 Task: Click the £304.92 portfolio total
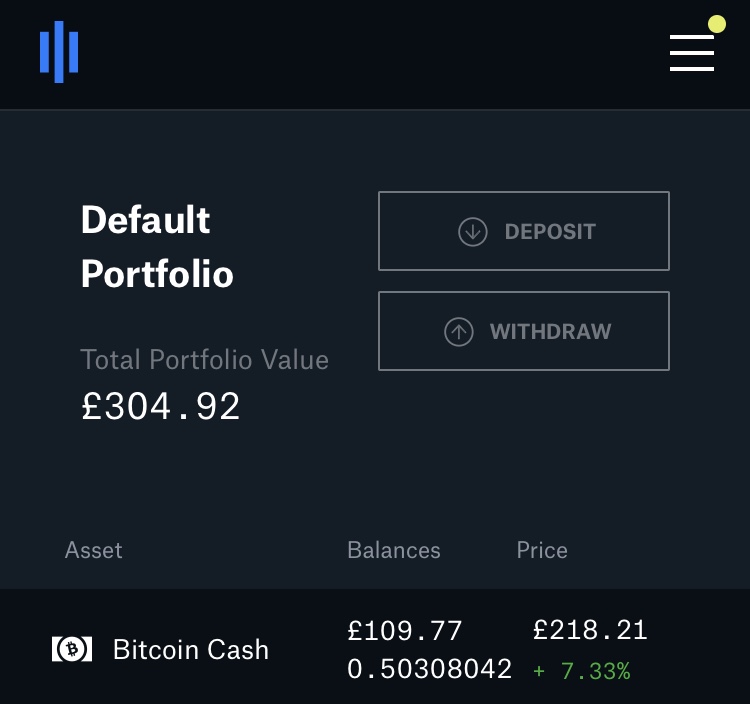tap(160, 406)
